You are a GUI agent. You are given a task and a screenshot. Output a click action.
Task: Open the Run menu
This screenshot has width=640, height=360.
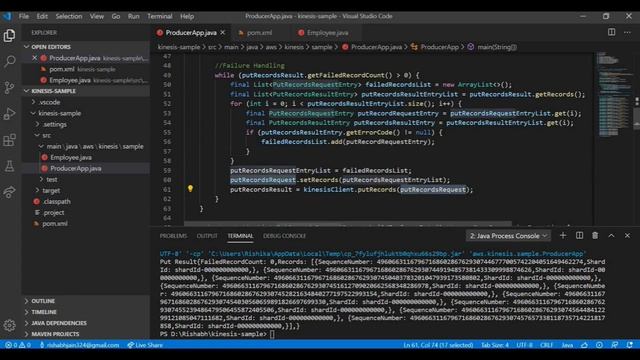click(133, 16)
